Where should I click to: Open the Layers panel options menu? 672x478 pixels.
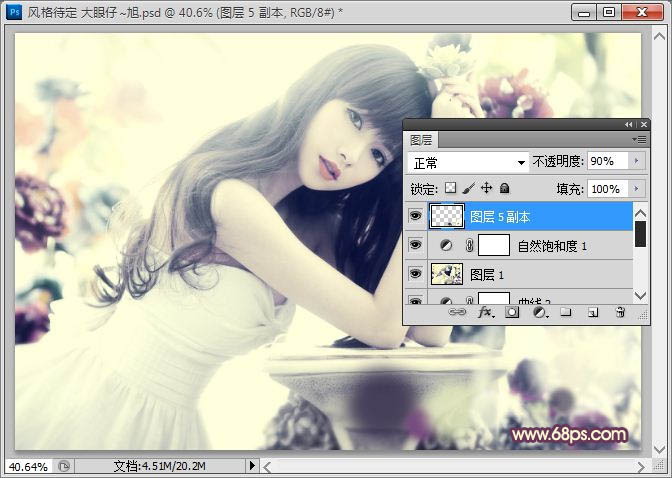[x=640, y=140]
